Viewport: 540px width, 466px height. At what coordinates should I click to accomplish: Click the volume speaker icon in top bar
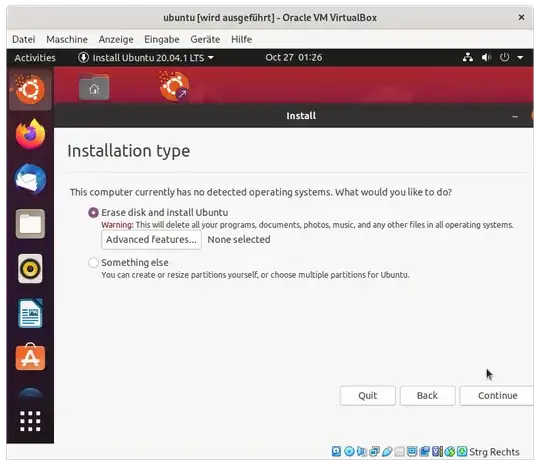(486, 57)
